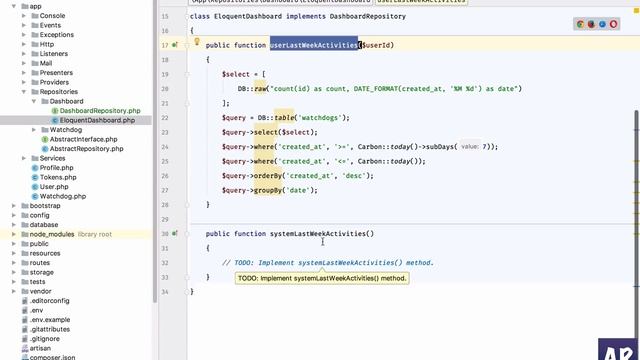Expand the Watchdog folder arrow
This screenshot has height=360, width=640.
coord(34,130)
